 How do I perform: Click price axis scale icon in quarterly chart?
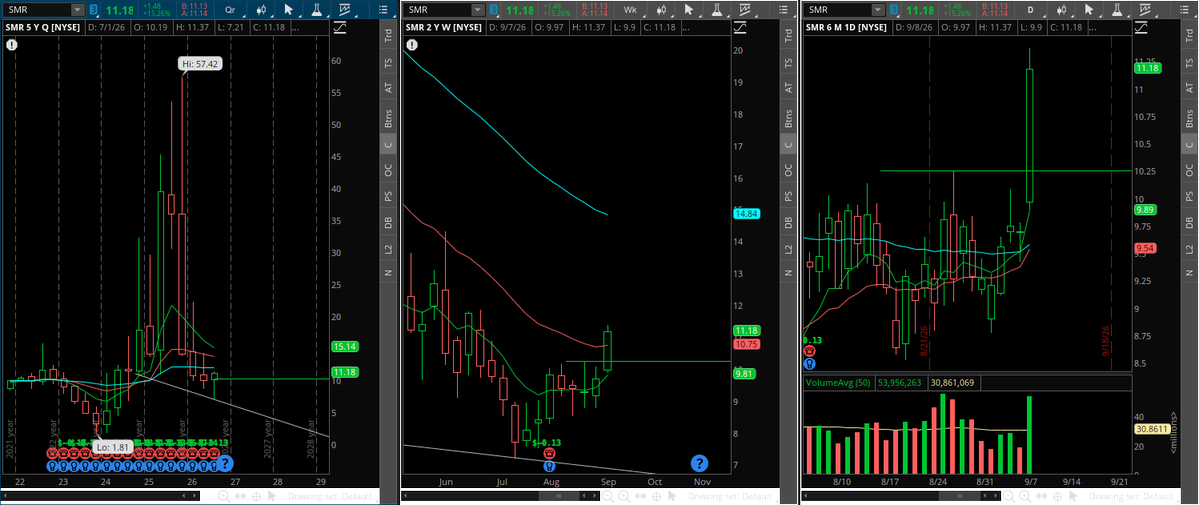pos(341,28)
